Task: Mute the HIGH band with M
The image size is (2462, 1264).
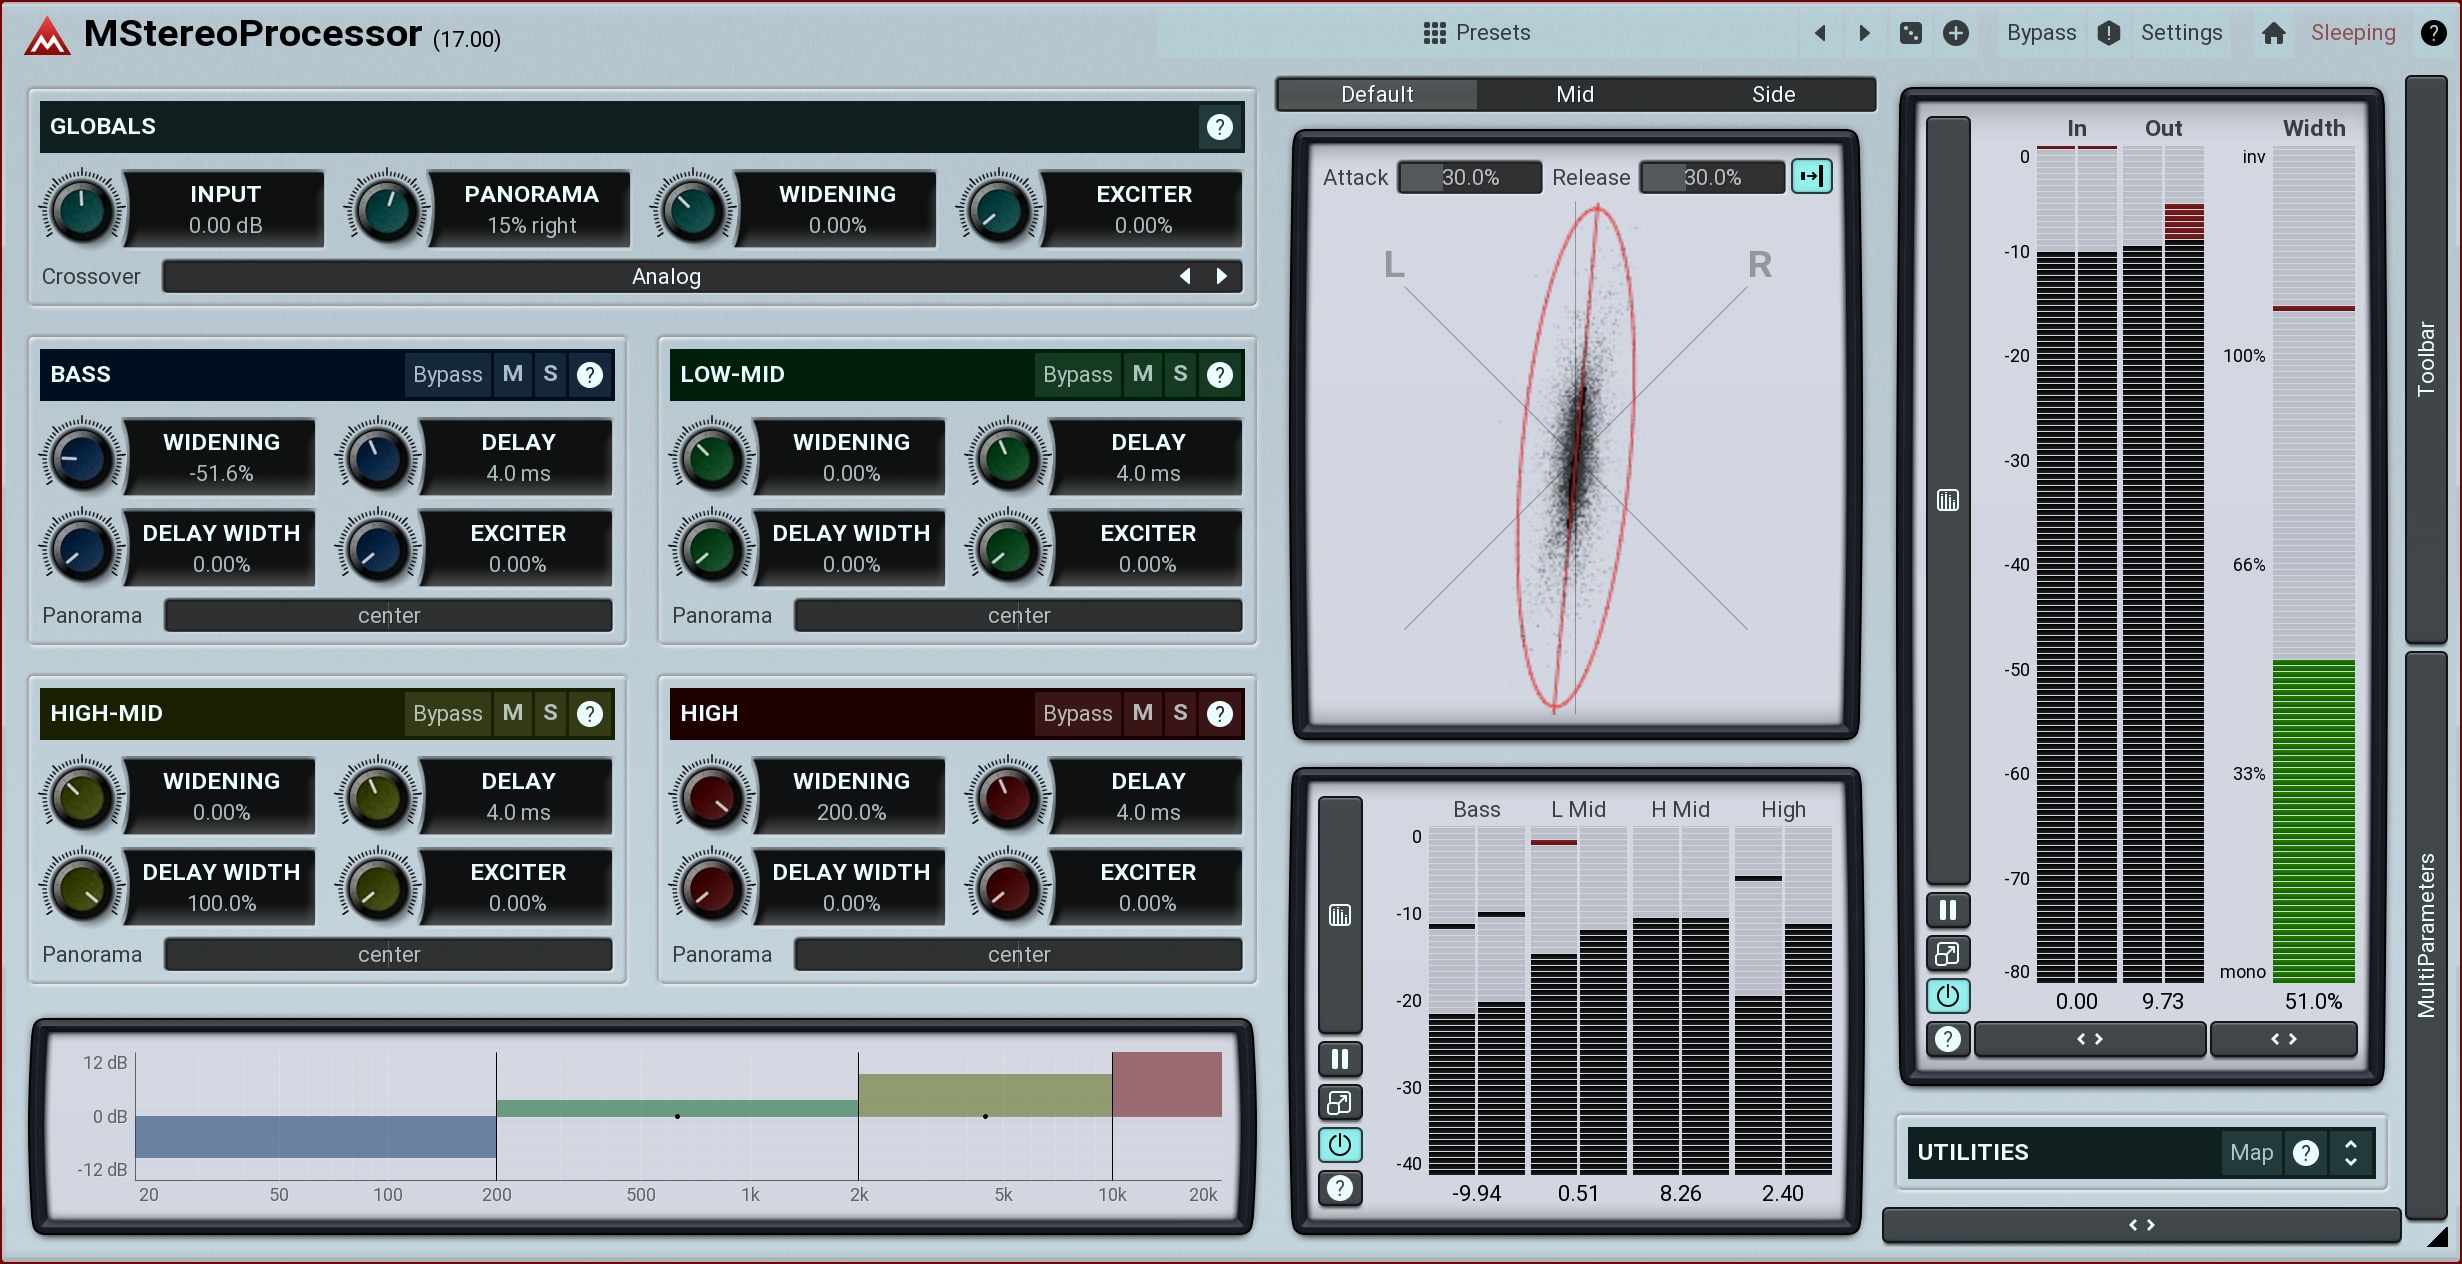Action: [1142, 713]
